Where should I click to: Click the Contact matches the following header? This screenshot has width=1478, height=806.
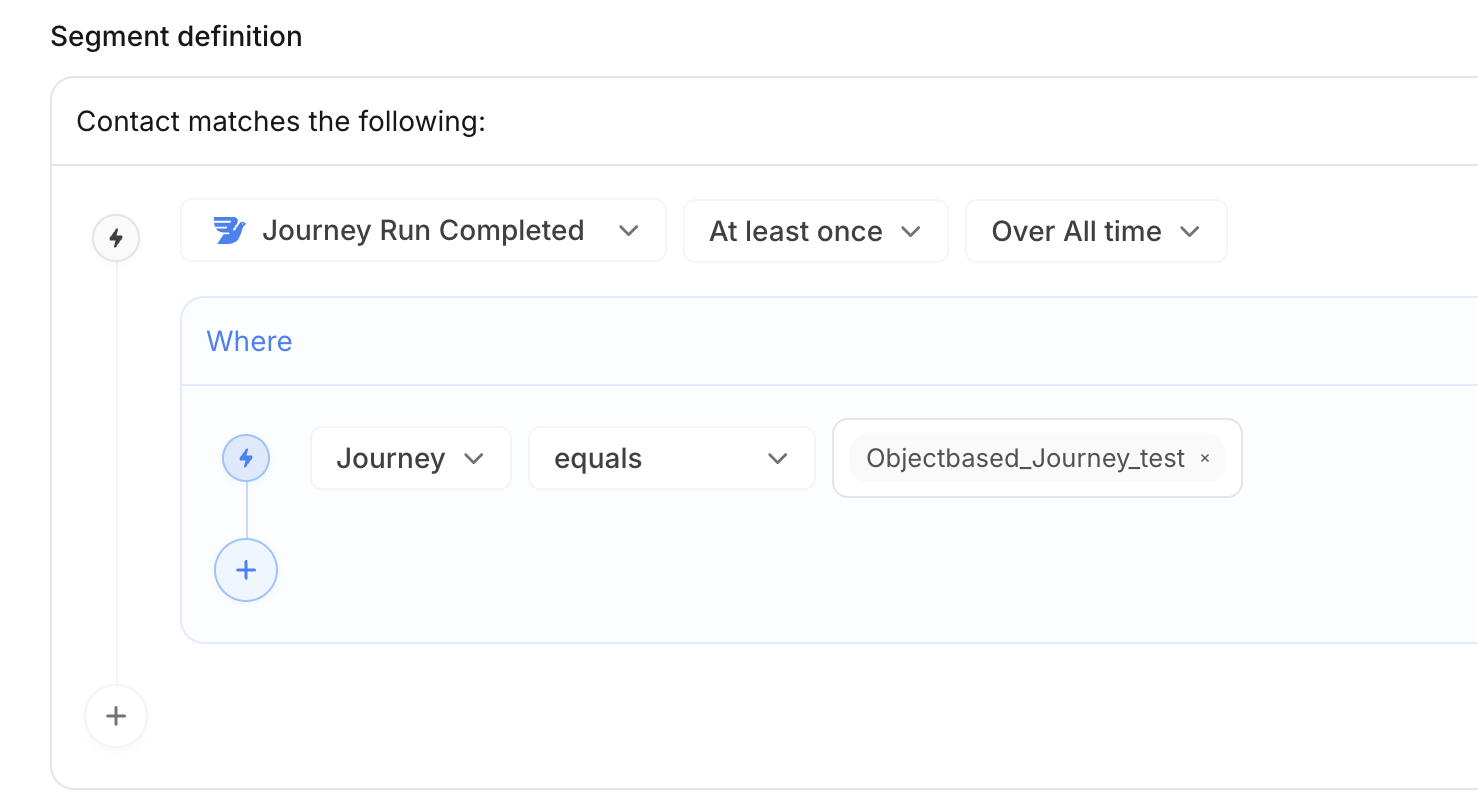click(x=281, y=122)
